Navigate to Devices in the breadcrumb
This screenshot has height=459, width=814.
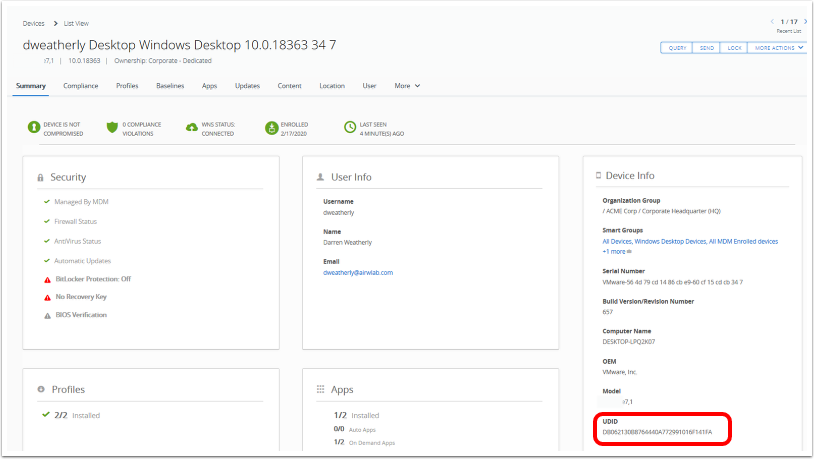click(x=33, y=21)
